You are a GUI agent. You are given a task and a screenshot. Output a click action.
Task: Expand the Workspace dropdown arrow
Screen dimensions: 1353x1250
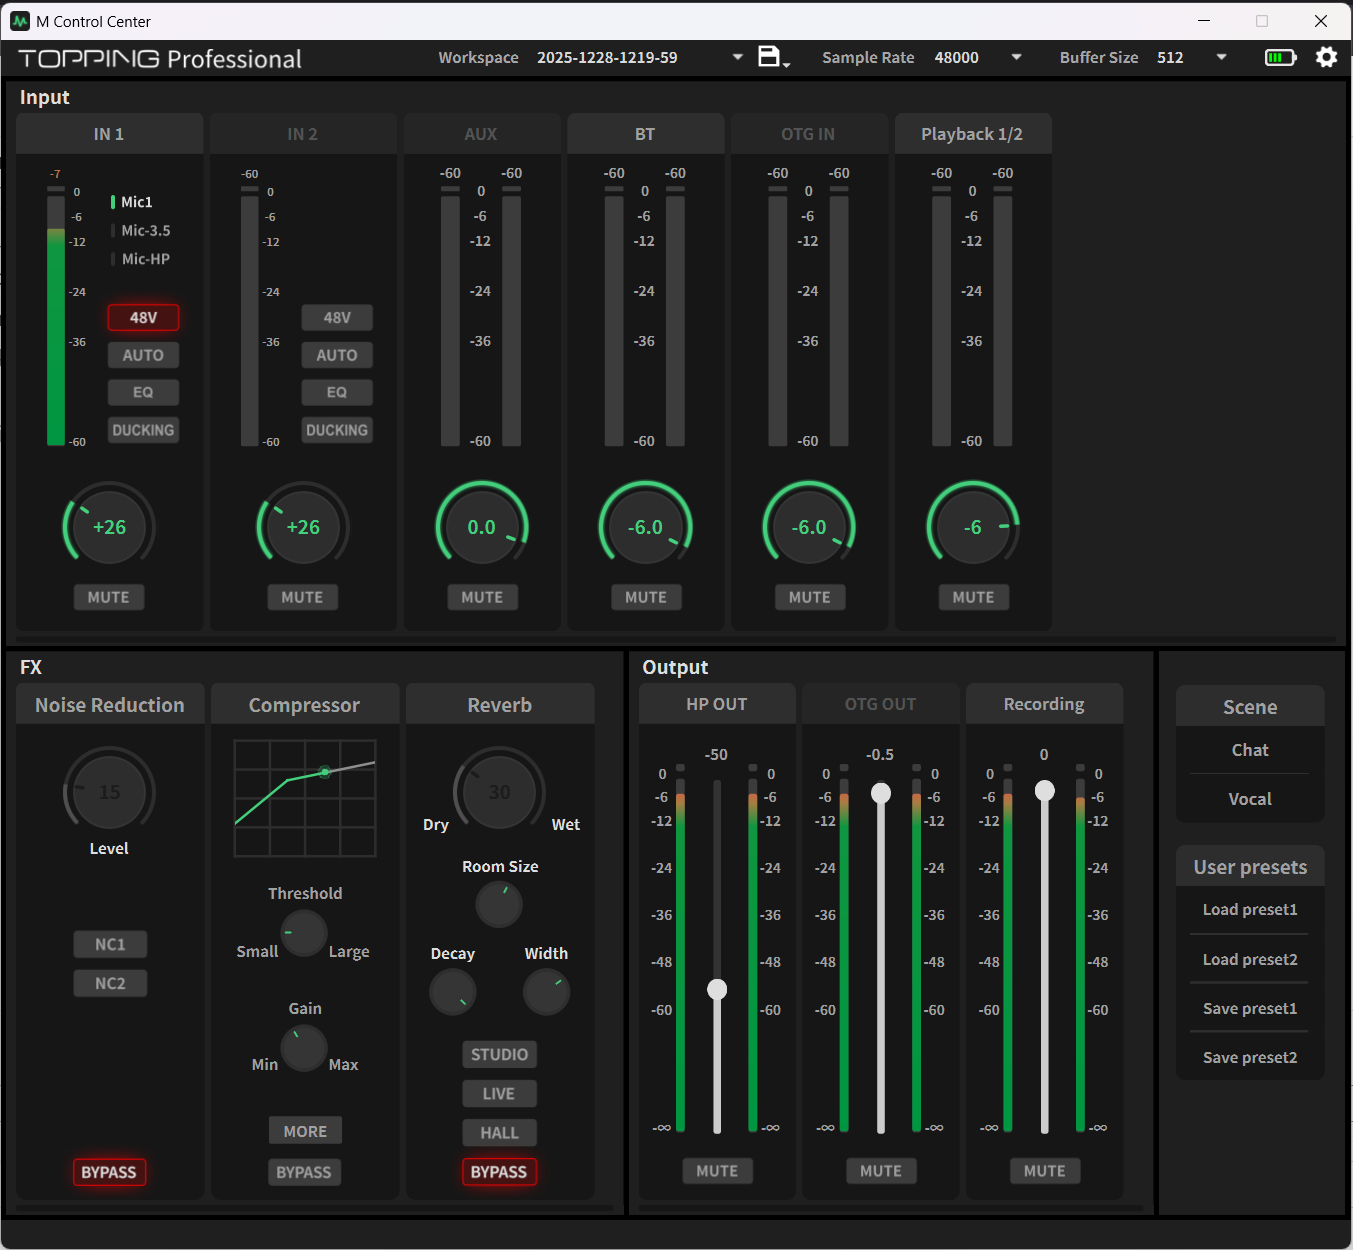[738, 57]
